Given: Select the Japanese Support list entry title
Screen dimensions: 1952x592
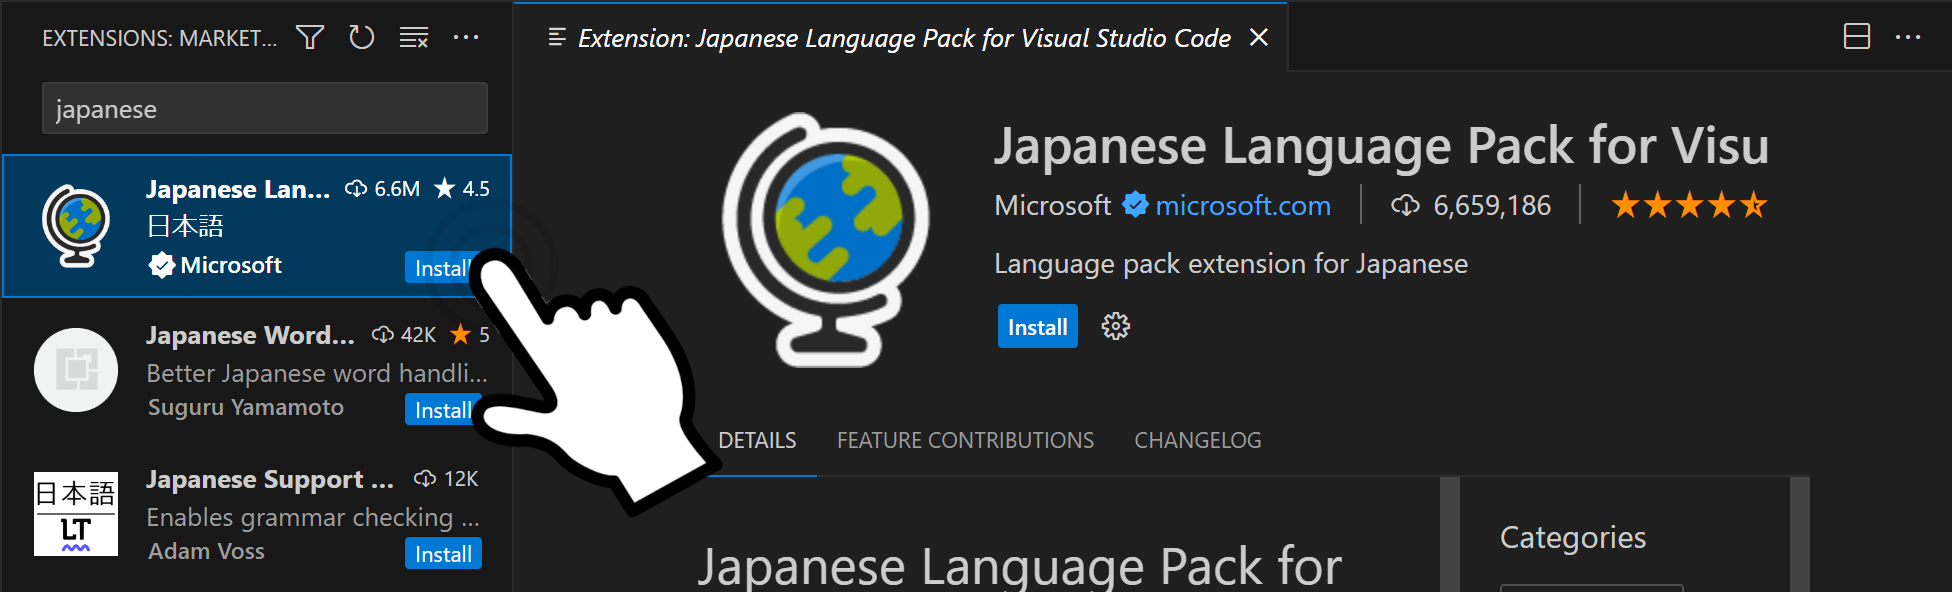Looking at the screenshot, I should pyautogui.click(x=270, y=480).
